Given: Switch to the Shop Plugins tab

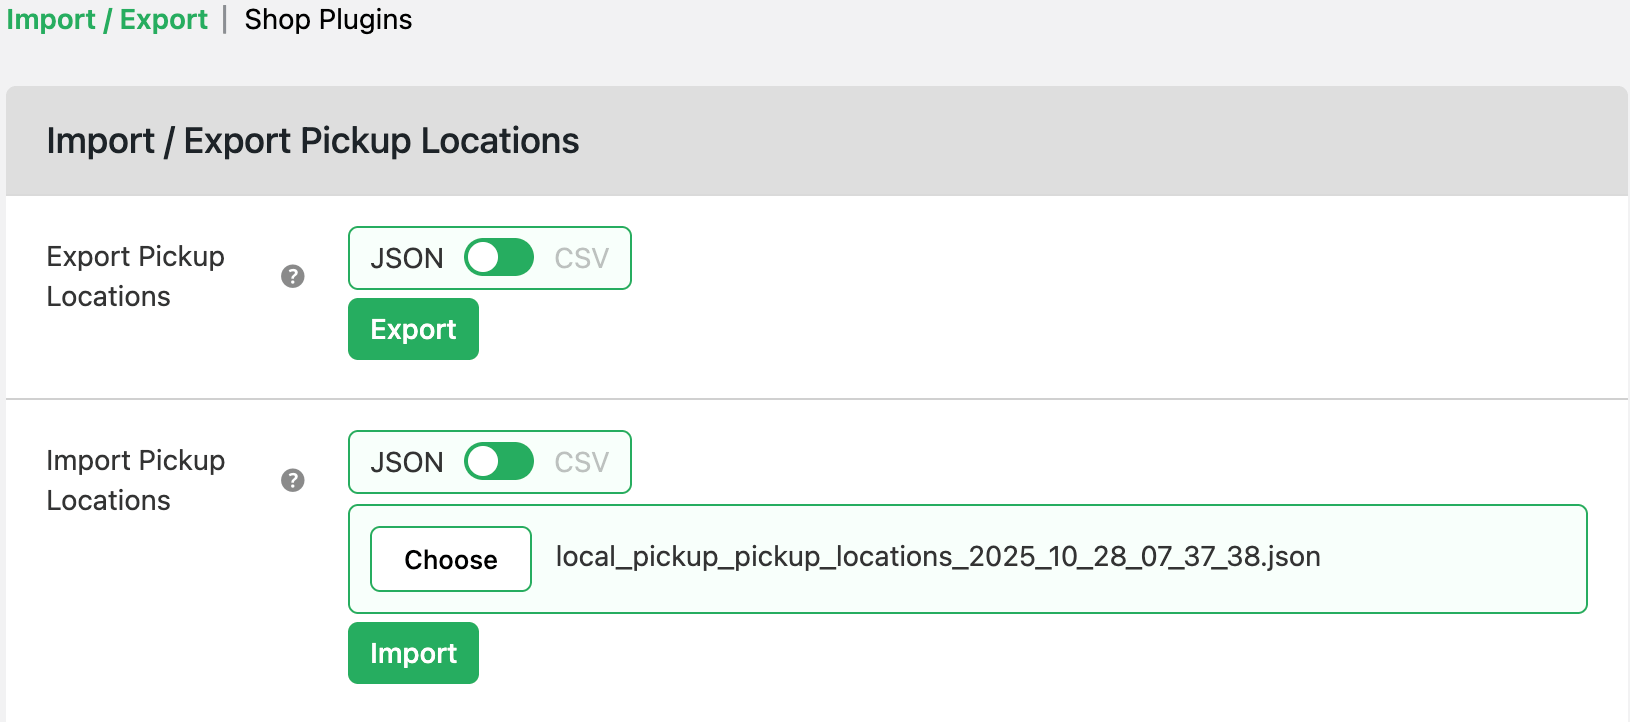Looking at the screenshot, I should pos(328,19).
